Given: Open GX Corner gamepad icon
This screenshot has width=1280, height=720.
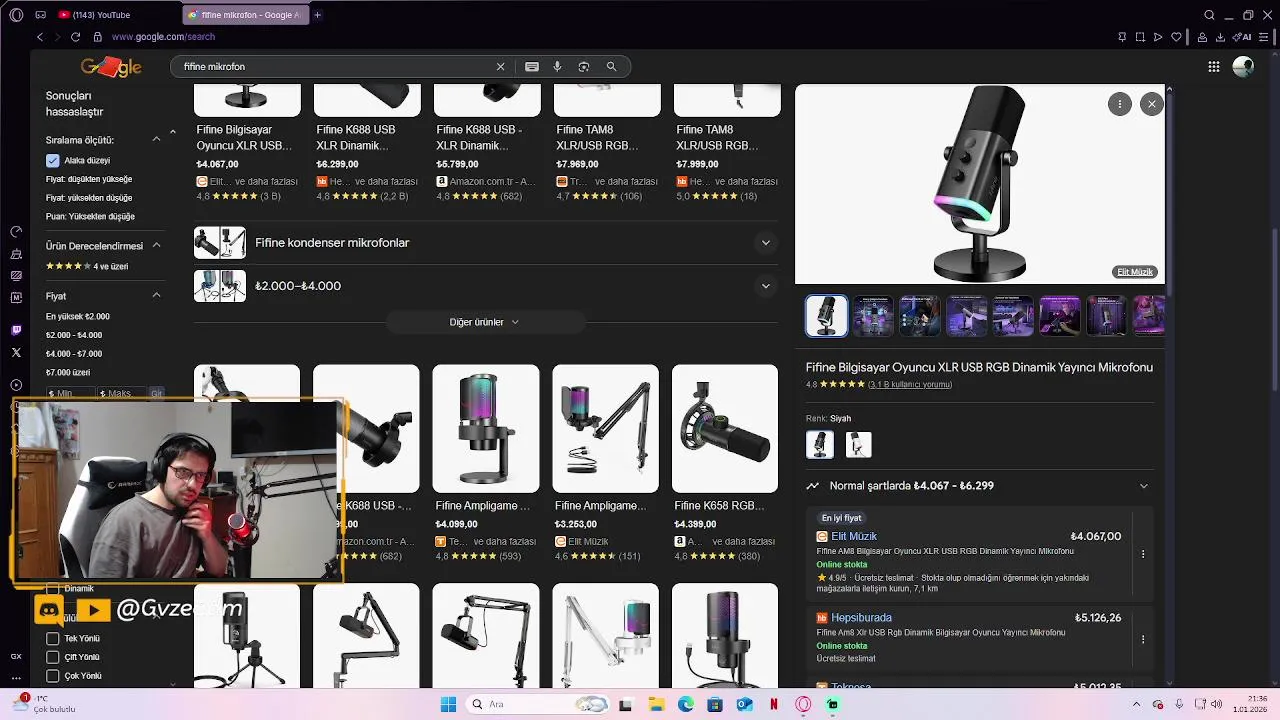Looking at the screenshot, I should pyautogui.click(x=40, y=15).
